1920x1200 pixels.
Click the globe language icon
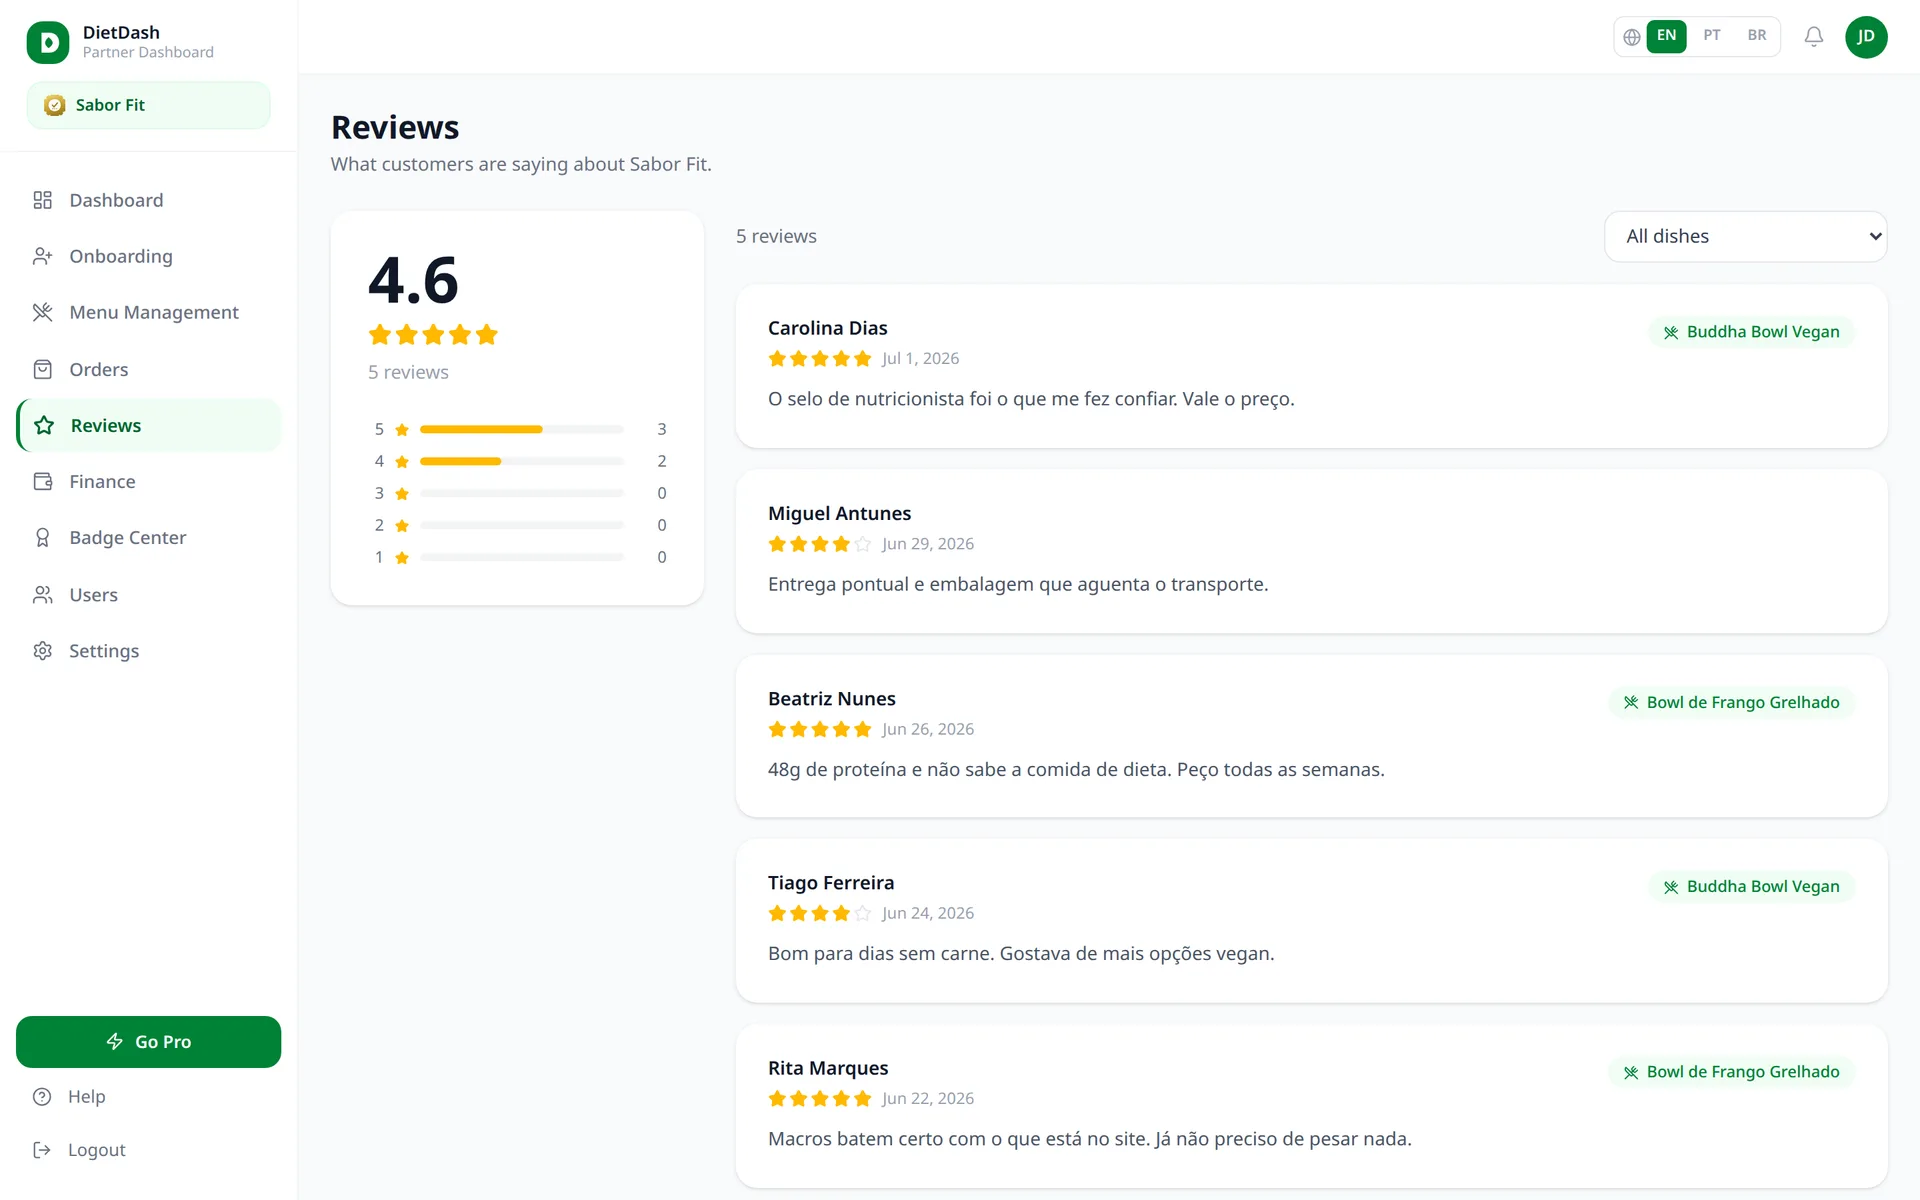click(1631, 37)
